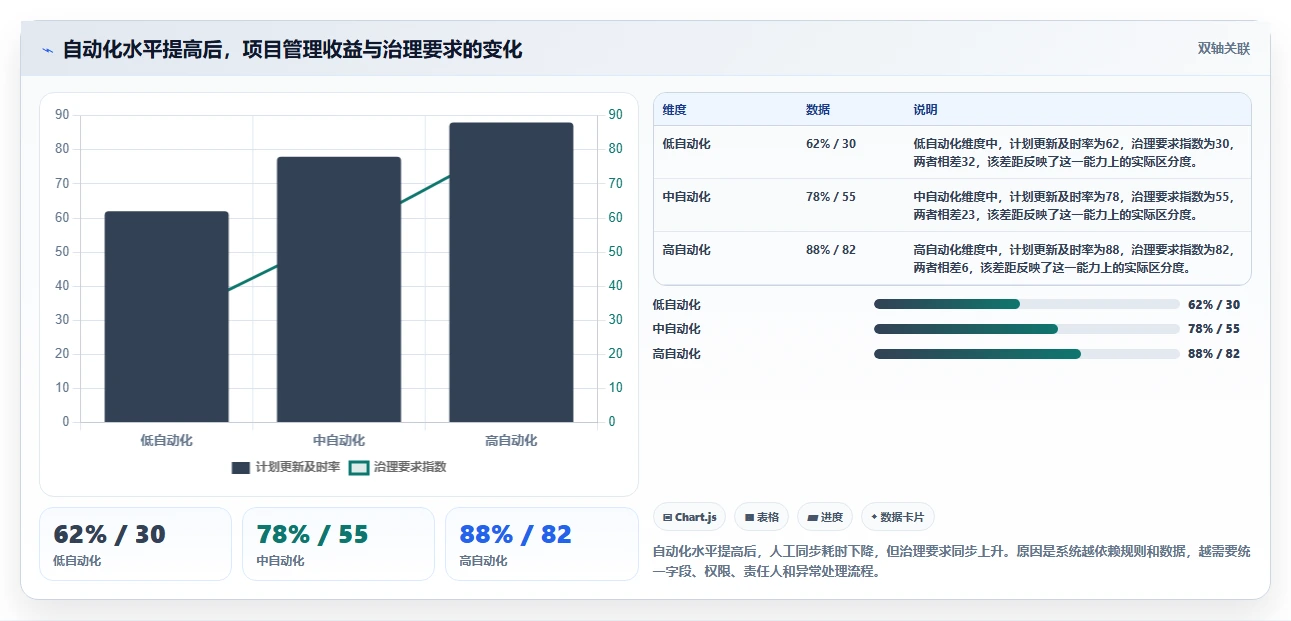Toggle 治理要求指数 legend swatch
This screenshot has width=1291, height=621.
[359, 468]
